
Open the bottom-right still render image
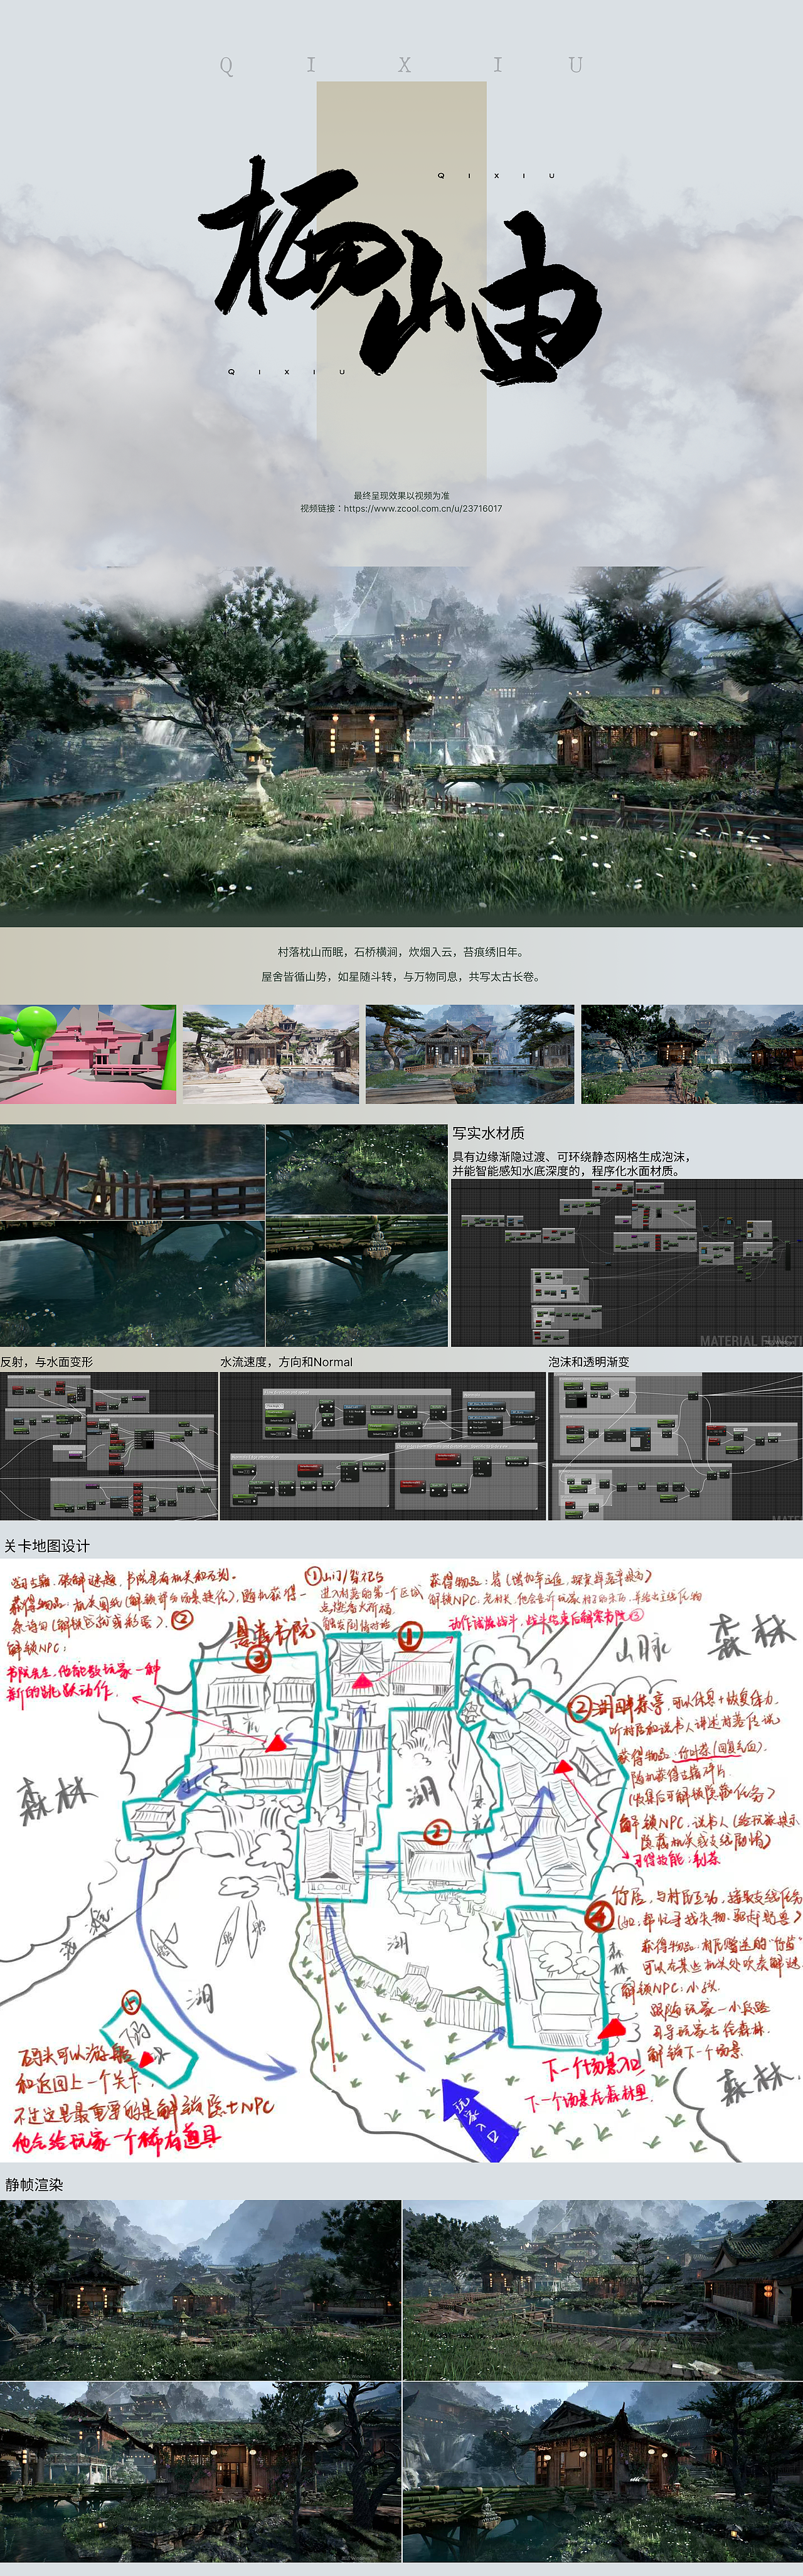coord(603,2471)
